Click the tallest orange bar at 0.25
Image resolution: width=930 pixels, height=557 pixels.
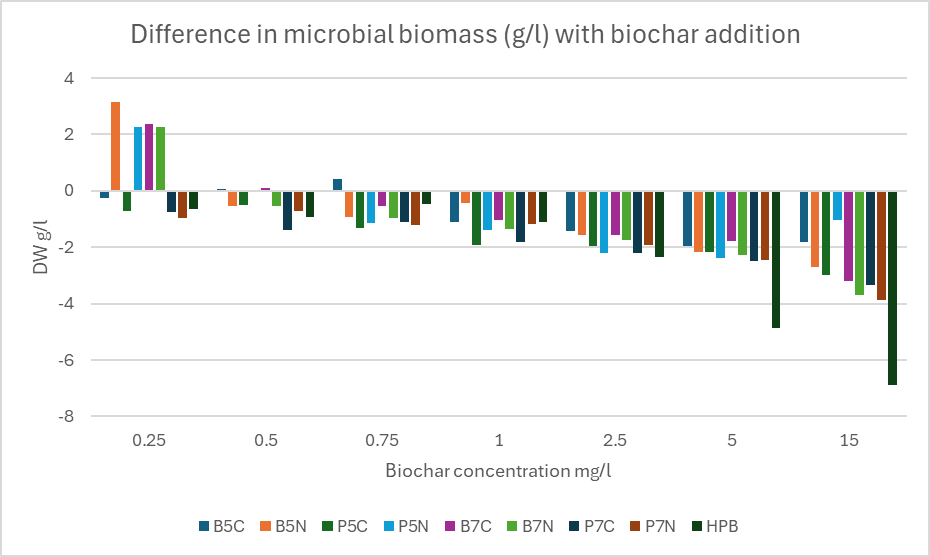coord(116,146)
